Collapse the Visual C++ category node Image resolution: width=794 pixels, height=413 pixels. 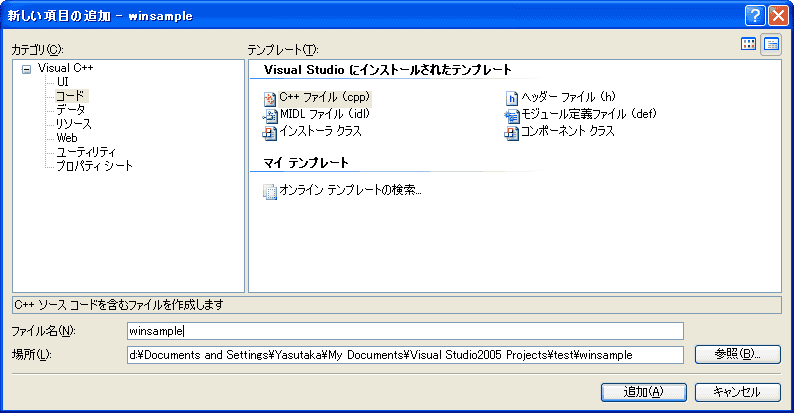[26, 69]
